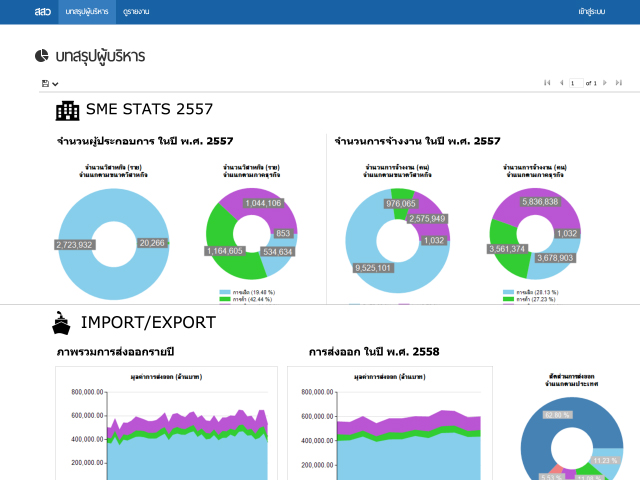Click the 9,525,101 employment donut segment
Viewport: 640px width, 480px height.
coord(380,268)
